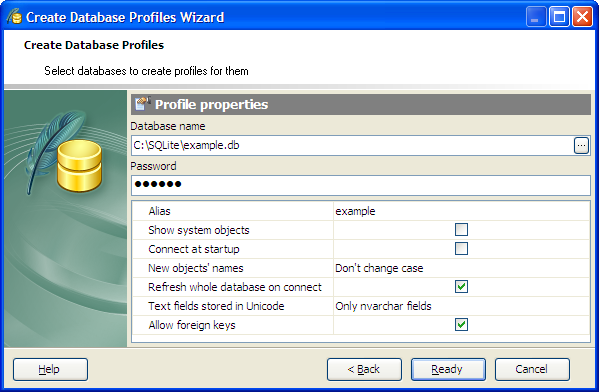
Task: Open the "Only nvarchar fields" Unicode option
Action: pos(383,306)
